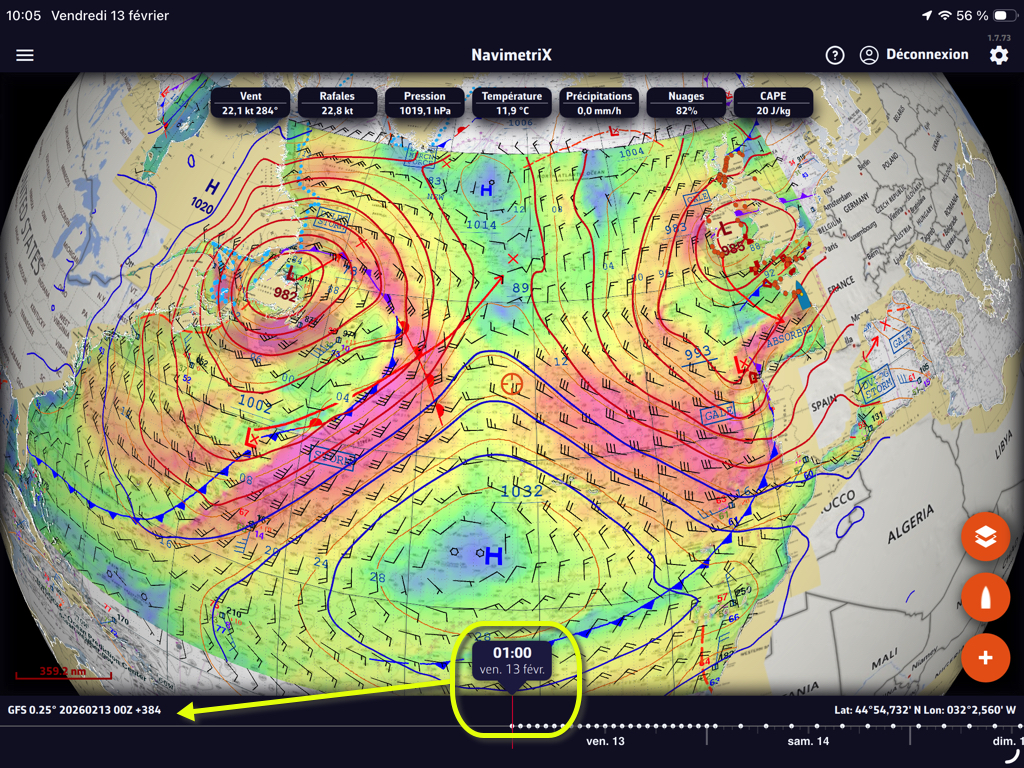Image resolution: width=1024 pixels, height=768 pixels.
Task: Select the Nuages cloud cover chip
Action: [x=686, y=103]
